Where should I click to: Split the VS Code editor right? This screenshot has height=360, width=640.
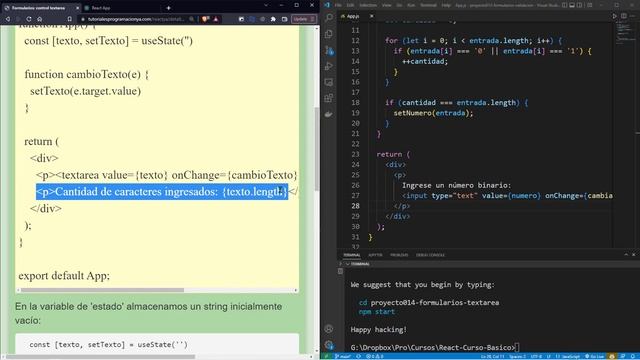coord(624,16)
